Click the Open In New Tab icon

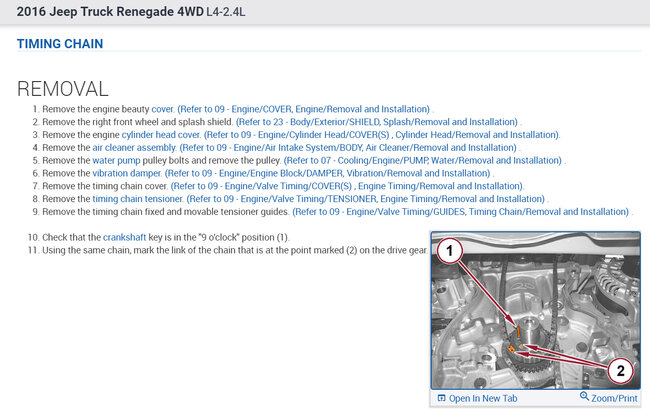click(441, 398)
